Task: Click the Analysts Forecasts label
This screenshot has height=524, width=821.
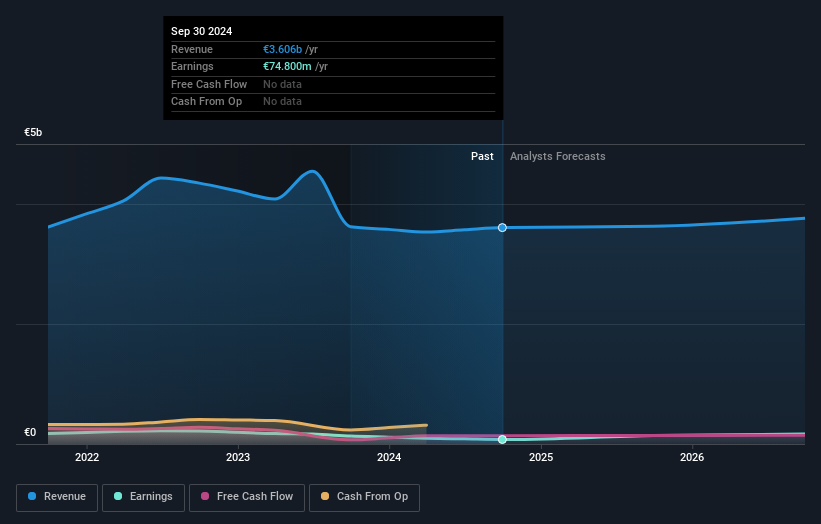Action: (x=558, y=157)
